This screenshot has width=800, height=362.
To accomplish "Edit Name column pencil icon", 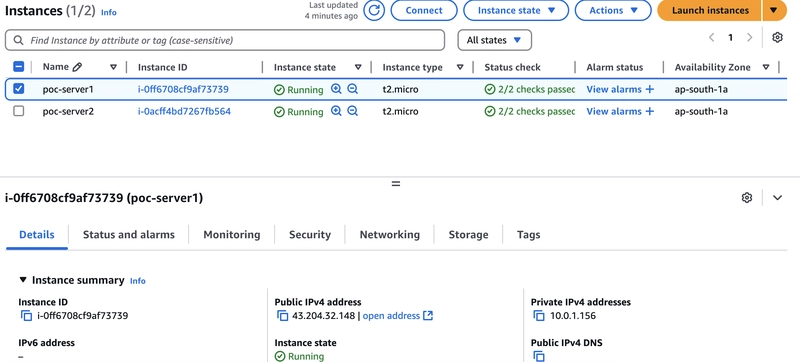I will [x=77, y=67].
